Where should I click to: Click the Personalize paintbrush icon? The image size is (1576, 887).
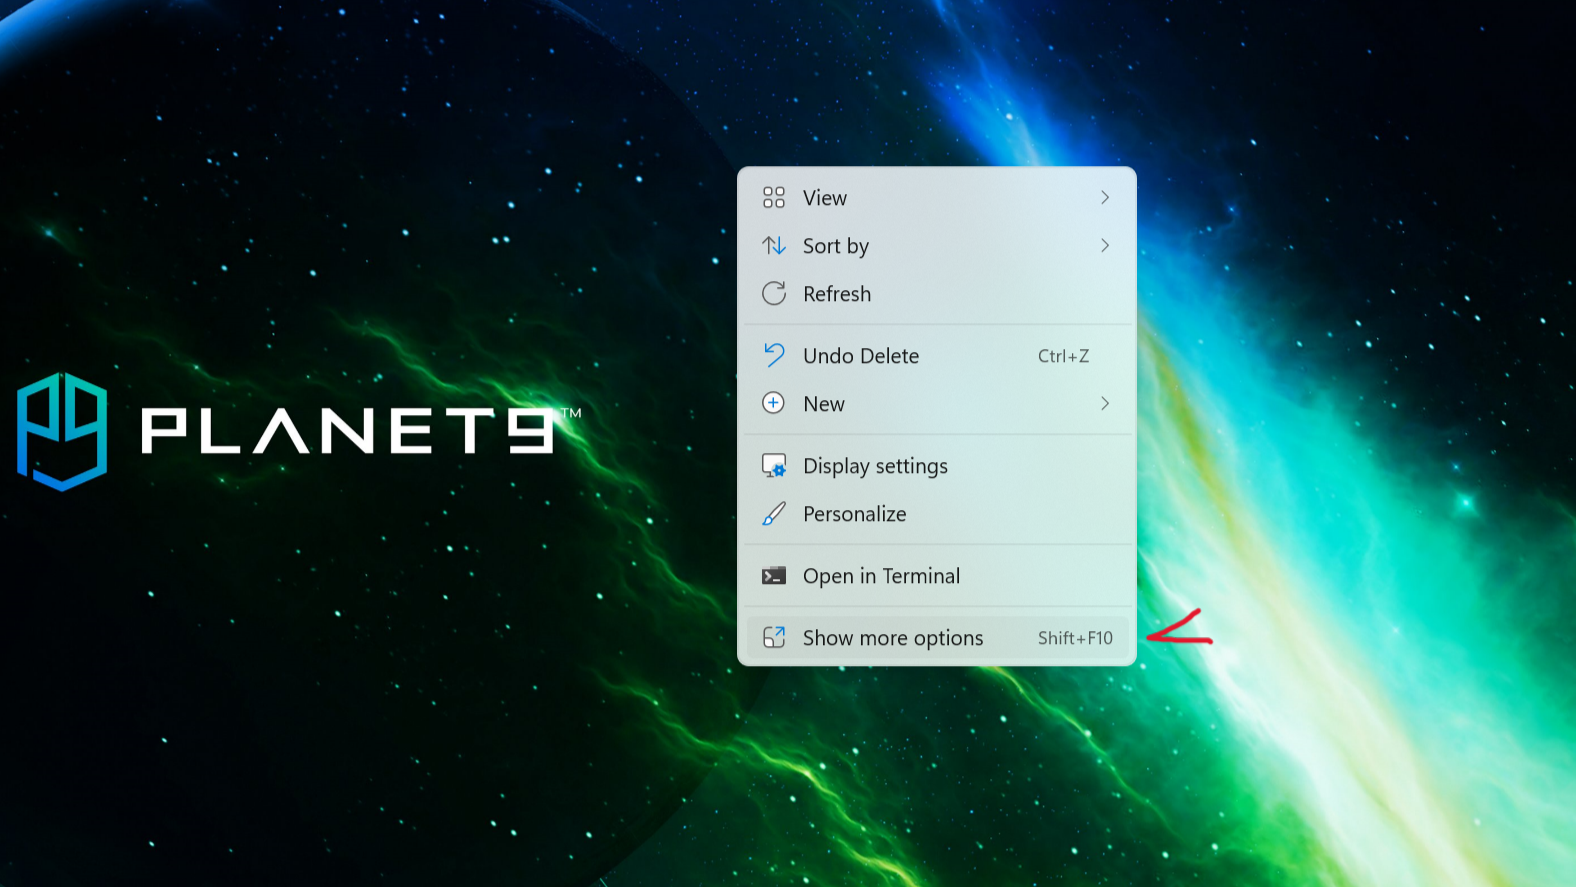pos(774,514)
